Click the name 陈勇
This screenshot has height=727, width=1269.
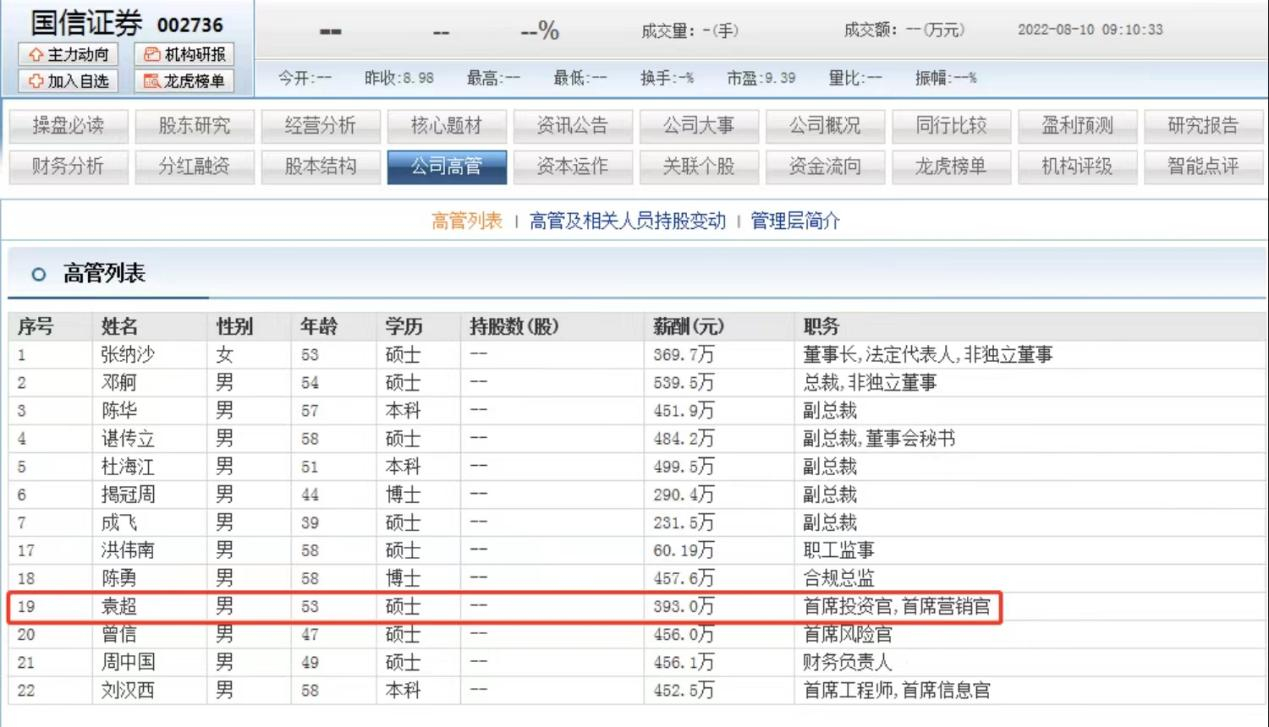[x=119, y=579]
